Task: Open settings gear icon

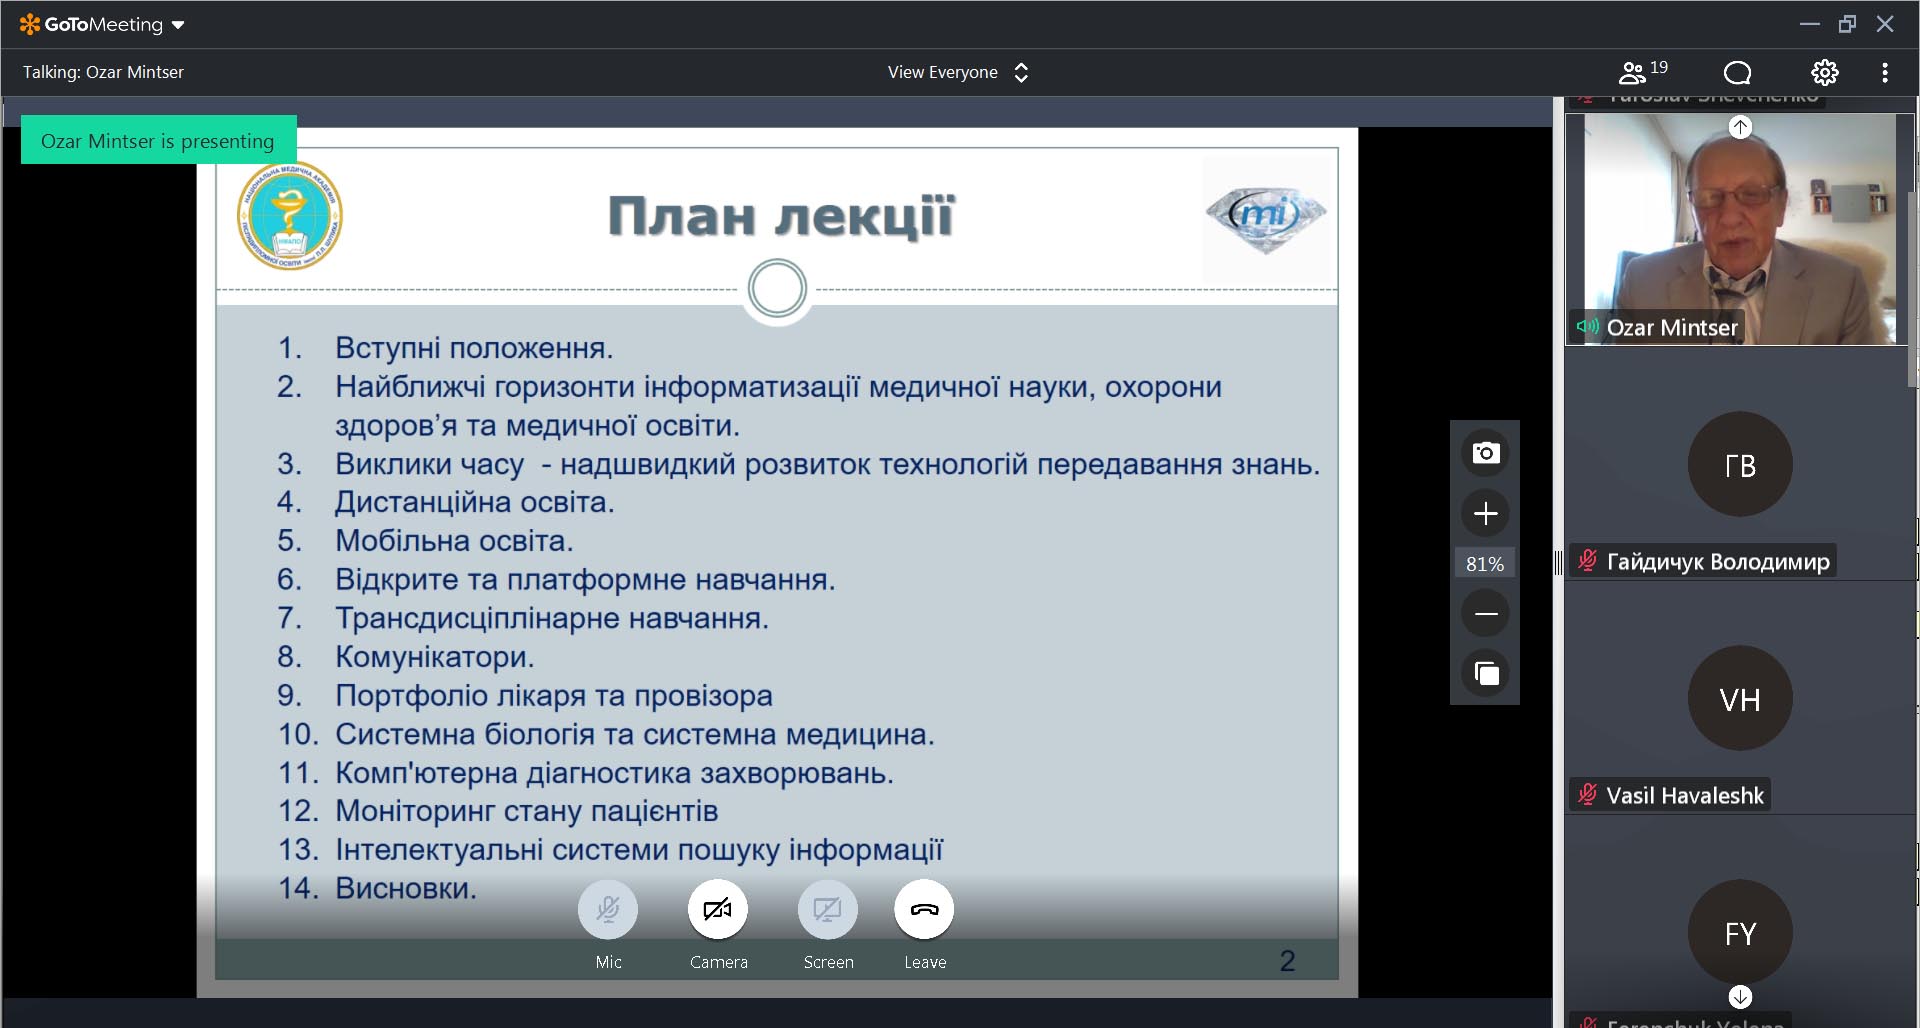Action: pyautogui.click(x=1825, y=72)
